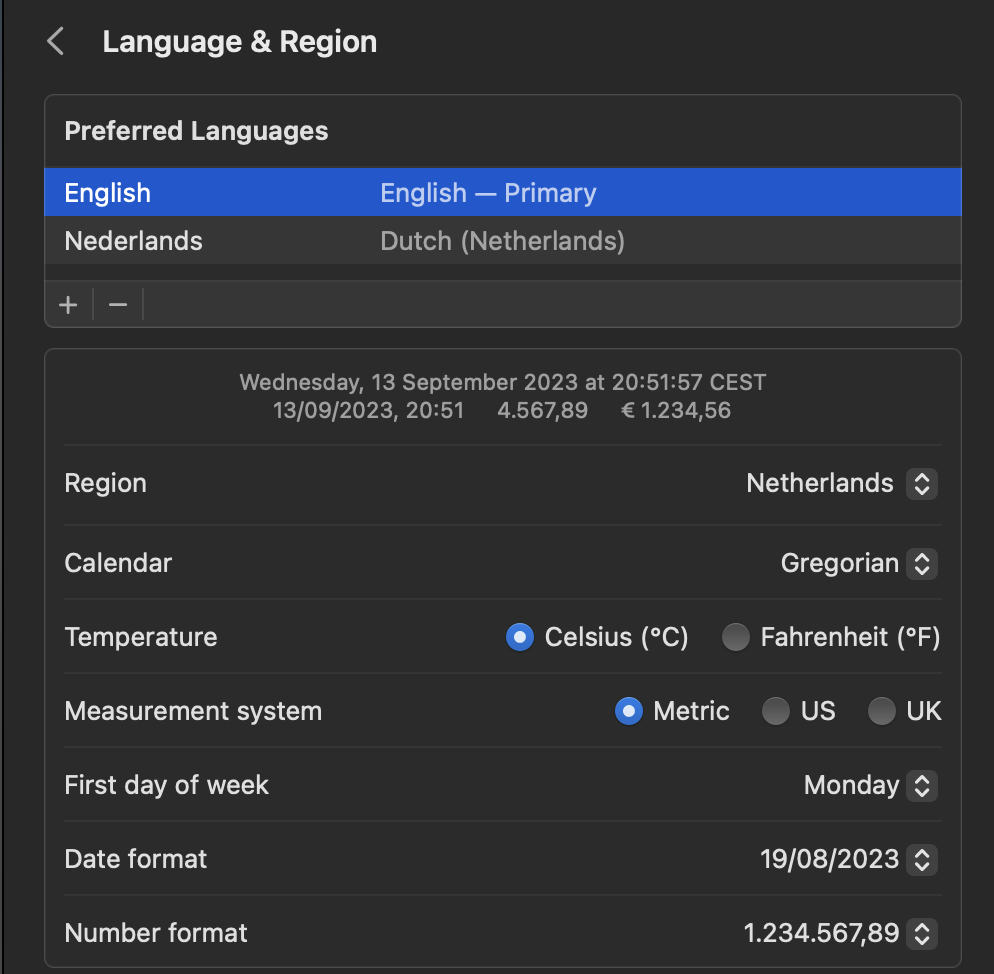Open the First day of week arrows icon
Screen dimensions: 994x974
[922, 786]
